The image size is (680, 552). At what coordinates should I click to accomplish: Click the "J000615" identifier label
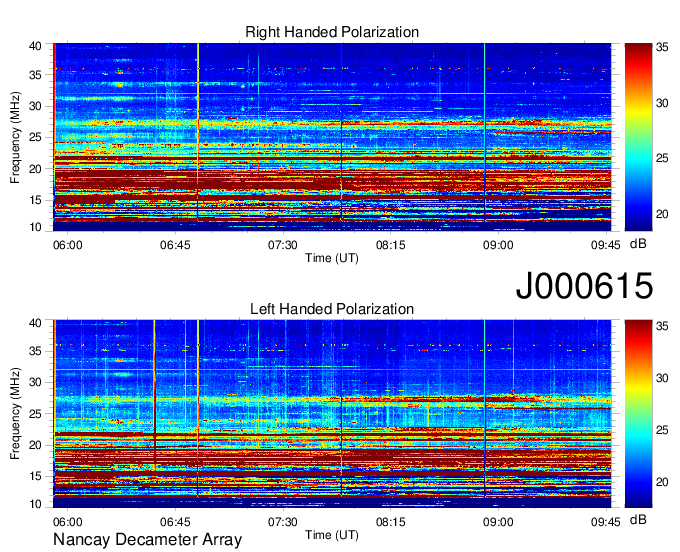(x=584, y=286)
